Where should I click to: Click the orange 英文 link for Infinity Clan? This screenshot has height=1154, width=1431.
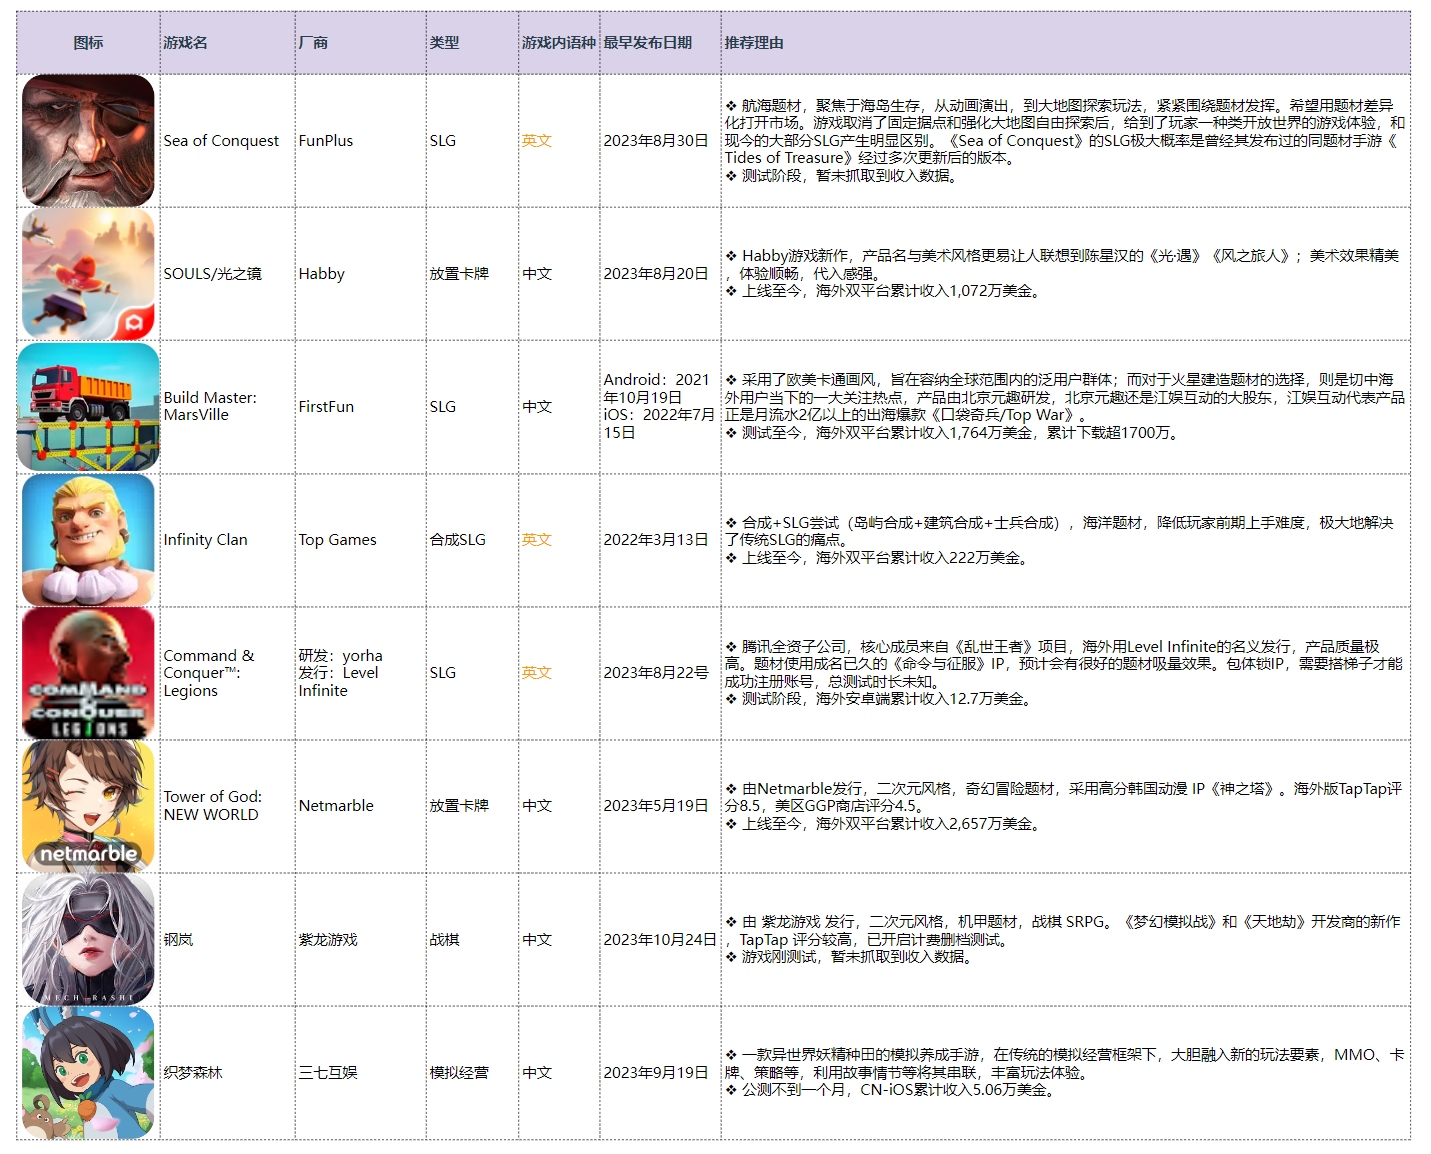pyautogui.click(x=537, y=540)
